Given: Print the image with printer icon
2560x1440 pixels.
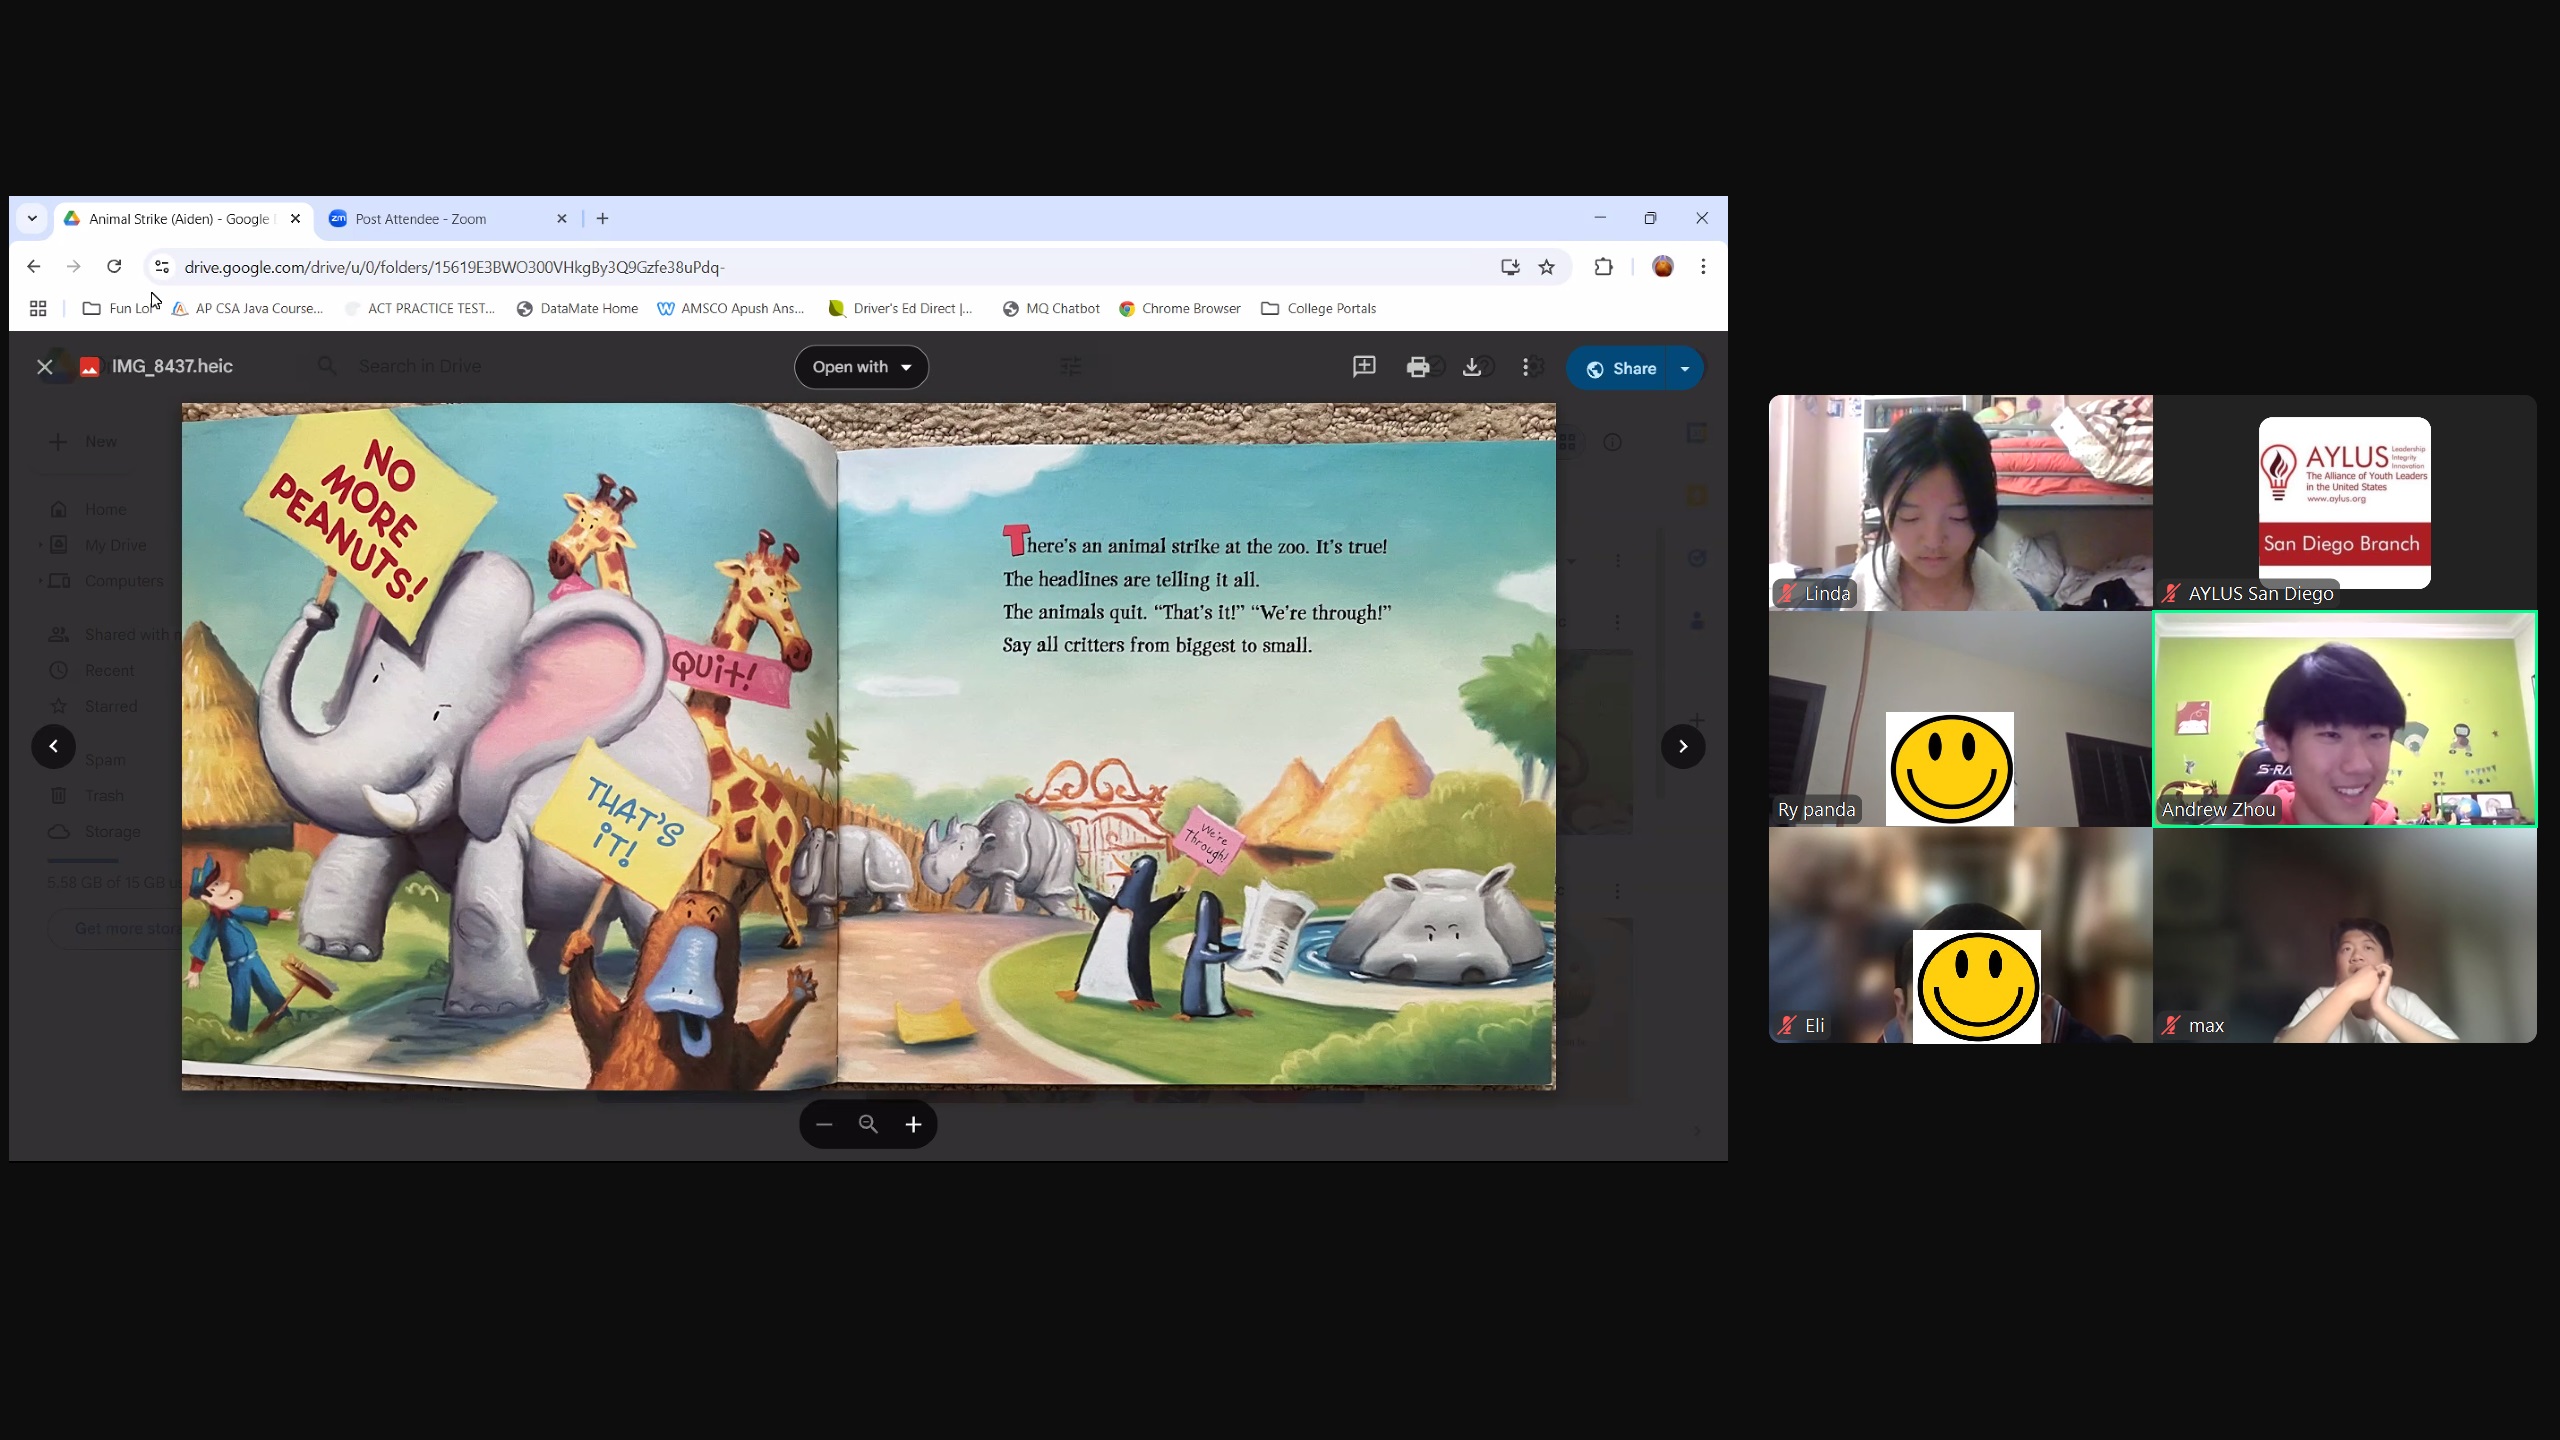Looking at the screenshot, I should (x=1417, y=367).
